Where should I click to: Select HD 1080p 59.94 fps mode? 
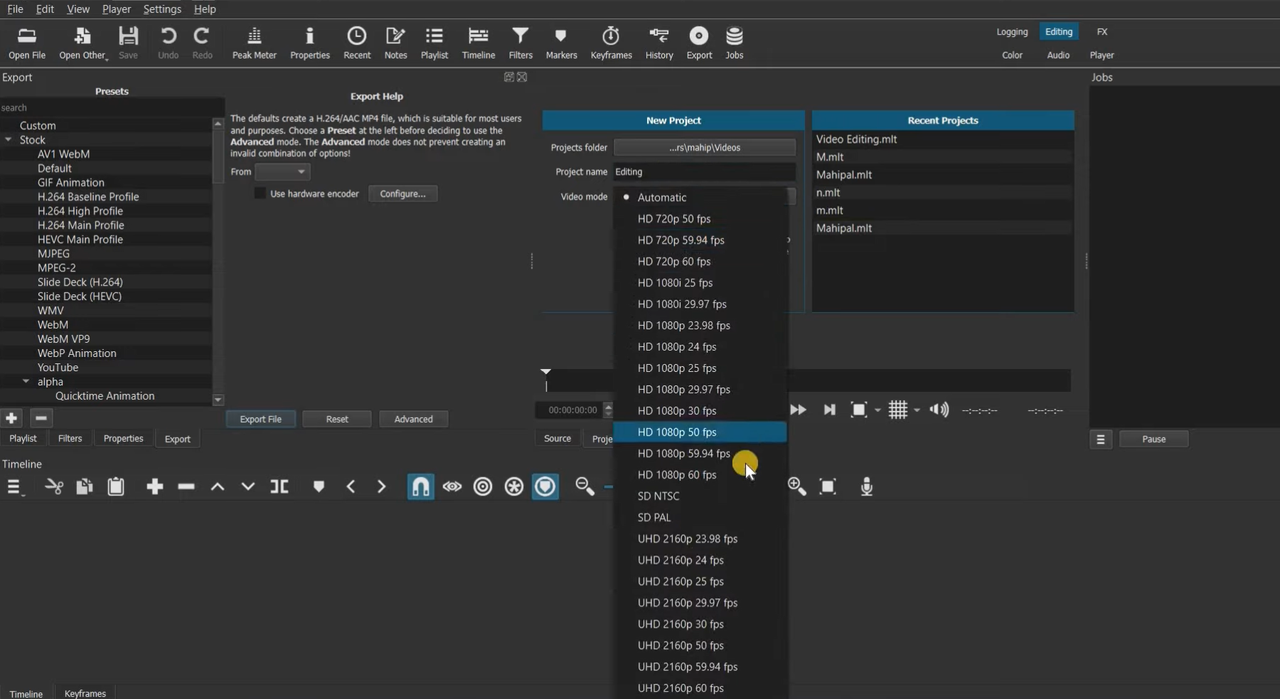click(699, 453)
